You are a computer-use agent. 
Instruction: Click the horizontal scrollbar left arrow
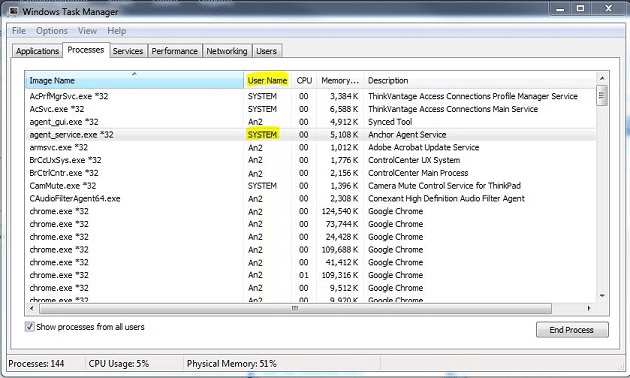pos(32,309)
